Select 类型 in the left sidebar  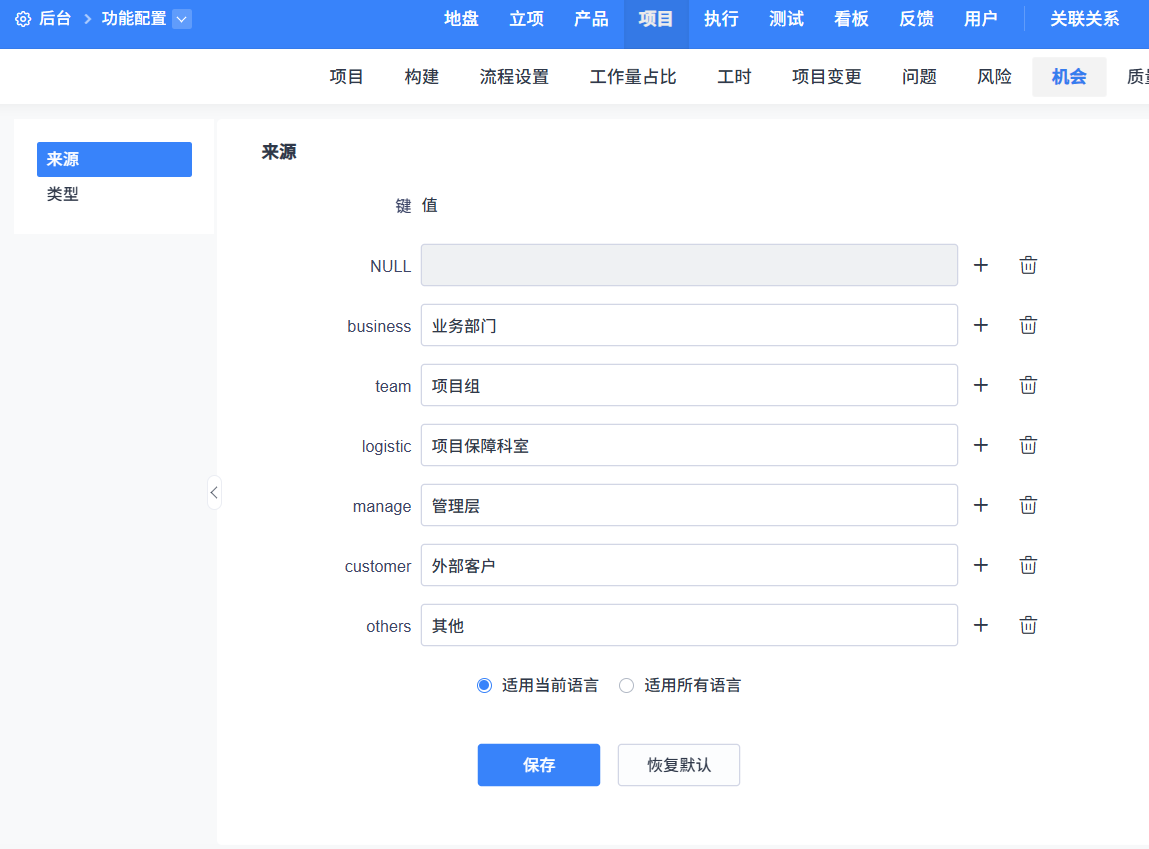click(x=63, y=194)
